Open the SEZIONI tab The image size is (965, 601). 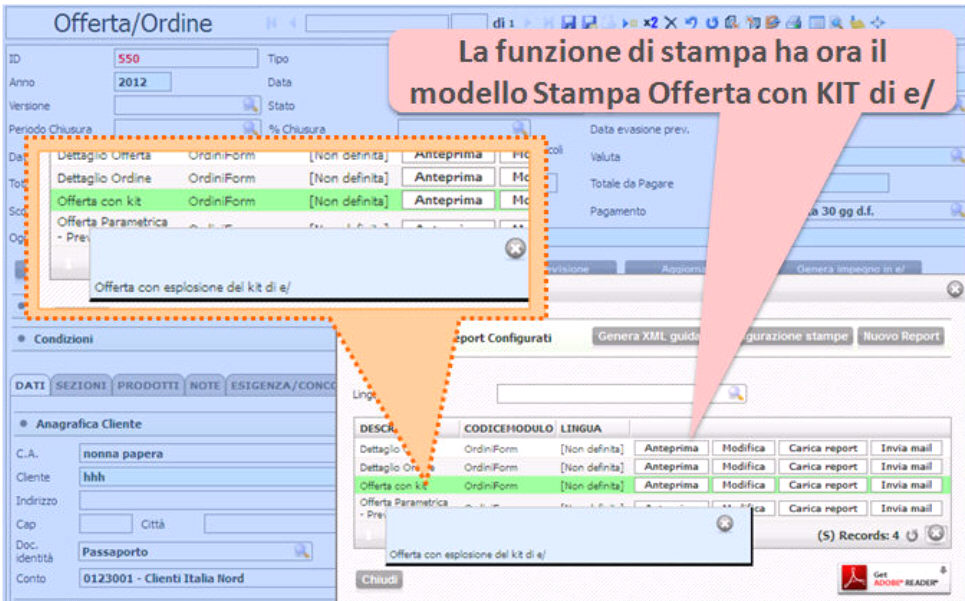tap(82, 385)
